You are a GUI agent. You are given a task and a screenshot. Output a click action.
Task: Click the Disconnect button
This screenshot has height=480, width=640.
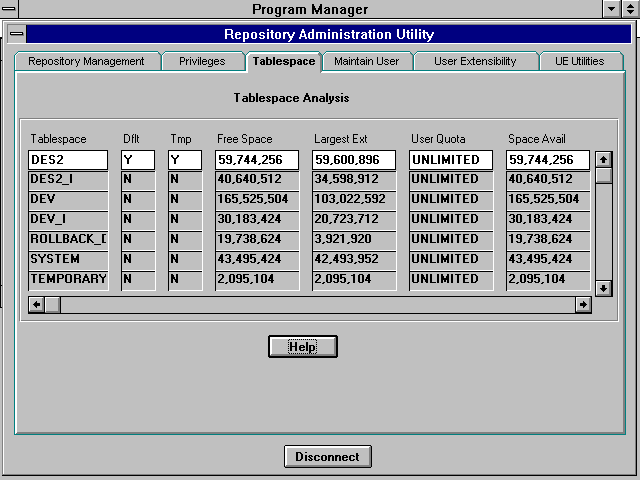tap(327, 457)
